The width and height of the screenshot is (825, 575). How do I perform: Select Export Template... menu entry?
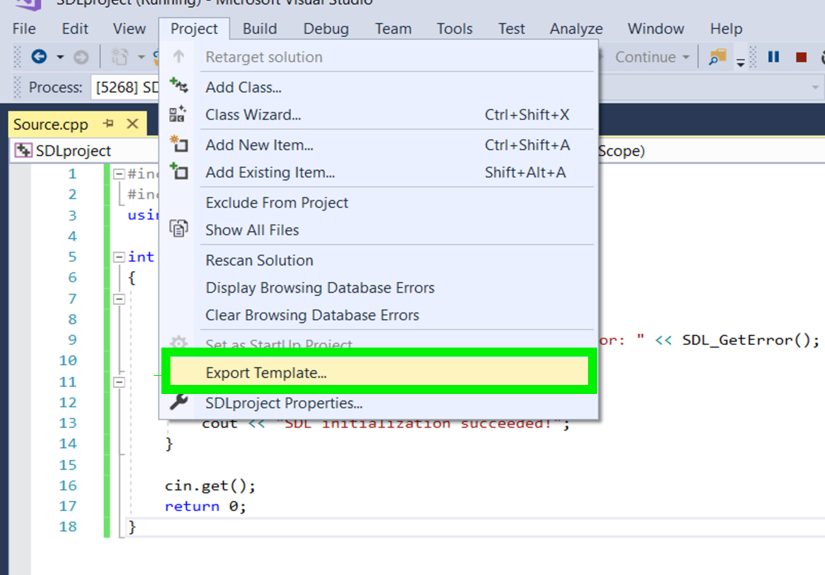tap(378, 372)
